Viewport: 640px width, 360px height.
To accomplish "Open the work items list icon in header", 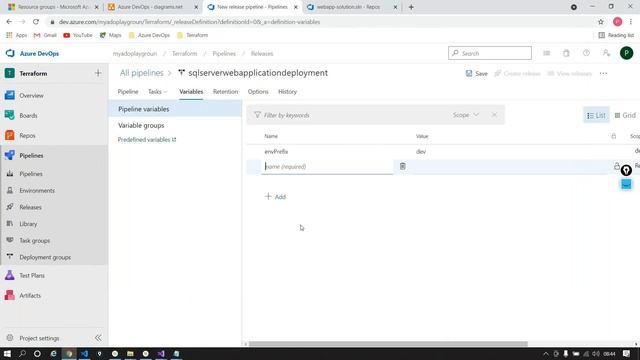I will click(547, 53).
